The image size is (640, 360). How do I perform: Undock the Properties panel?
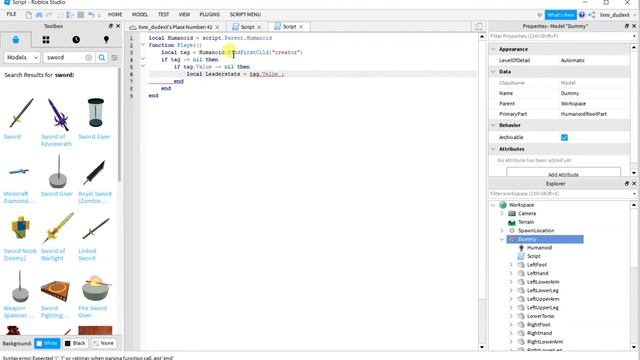pyautogui.click(x=627, y=26)
